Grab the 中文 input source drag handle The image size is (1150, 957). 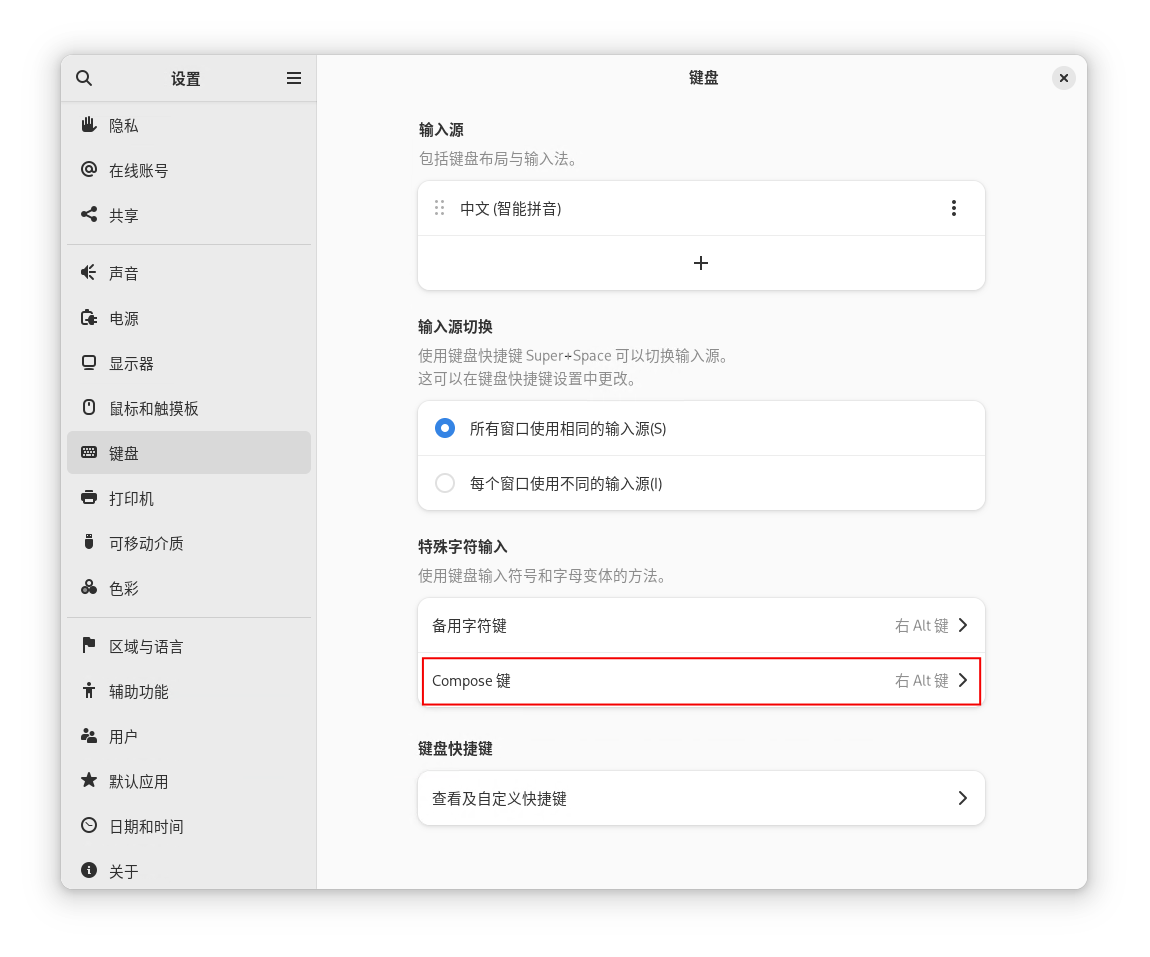pyautogui.click(x=439, y=208)
